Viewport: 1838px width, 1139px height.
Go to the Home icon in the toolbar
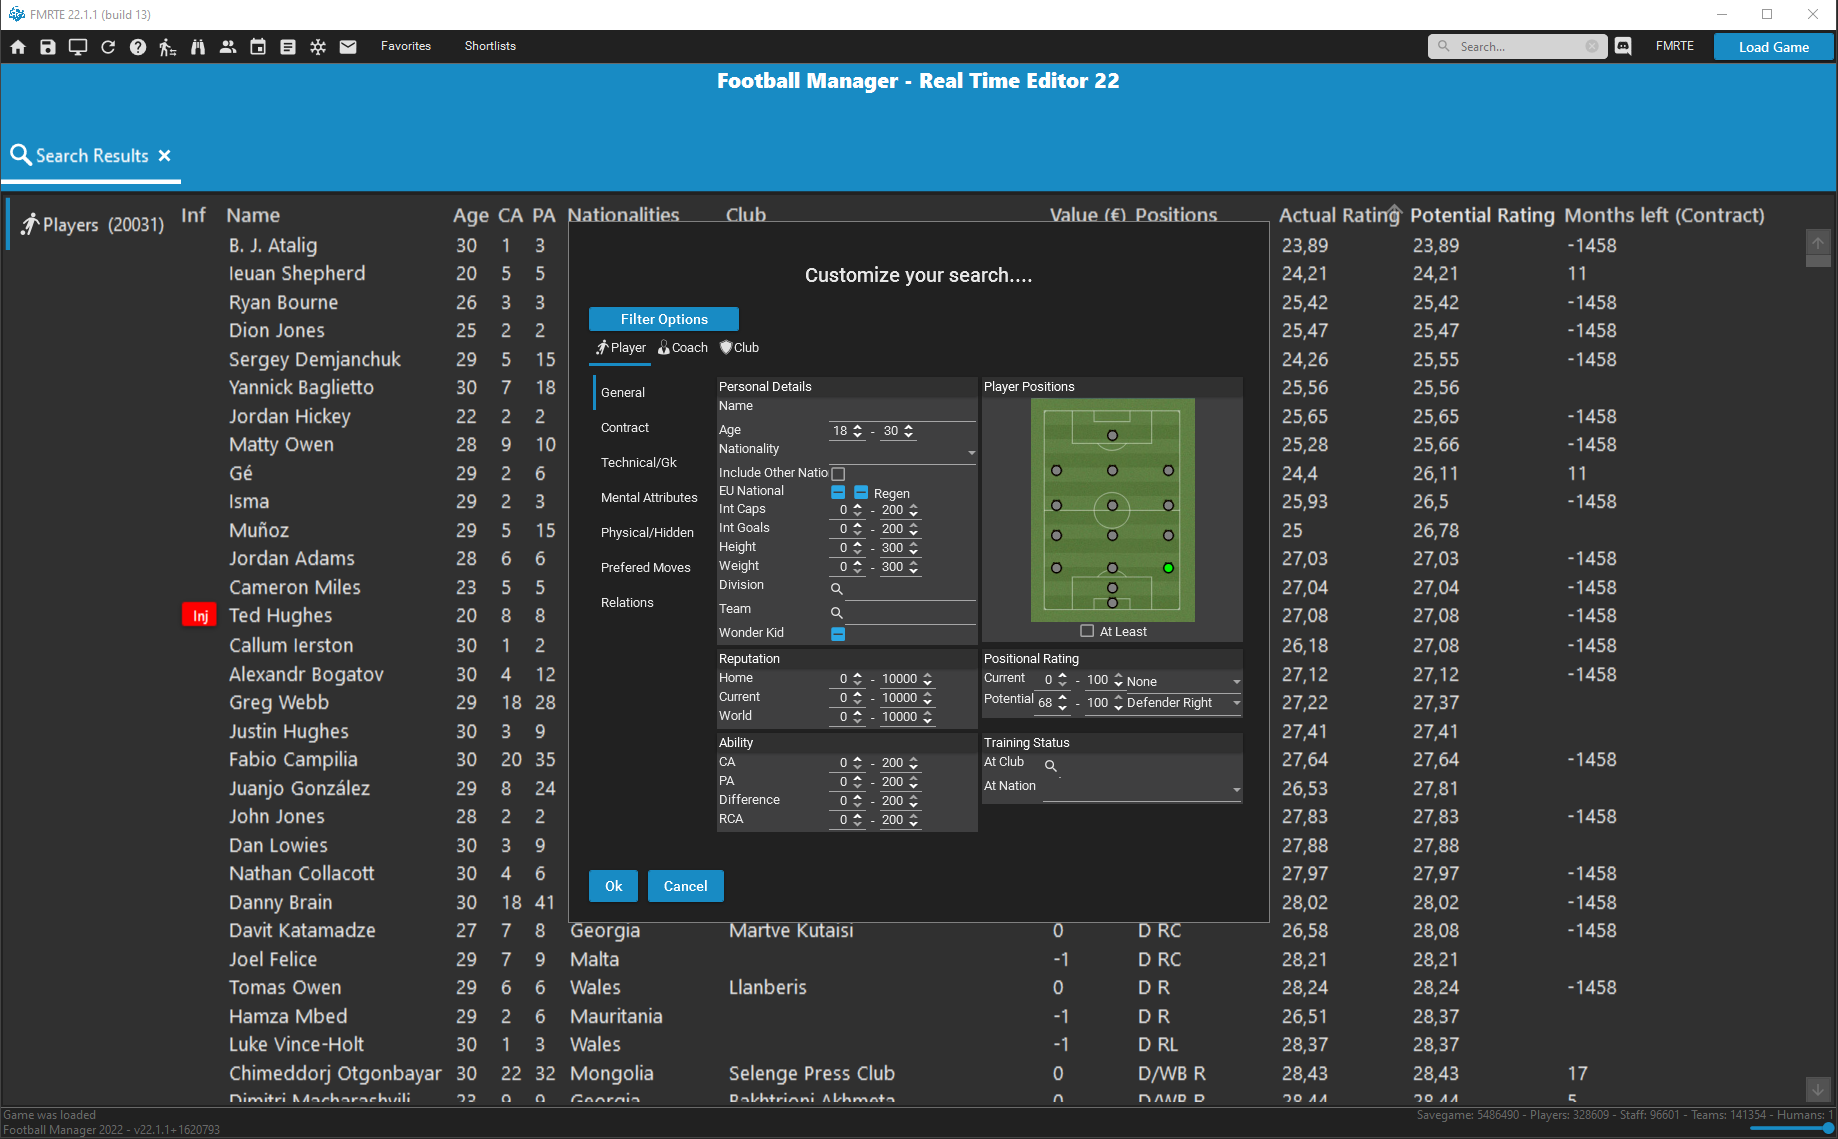[x=18, y=47]
